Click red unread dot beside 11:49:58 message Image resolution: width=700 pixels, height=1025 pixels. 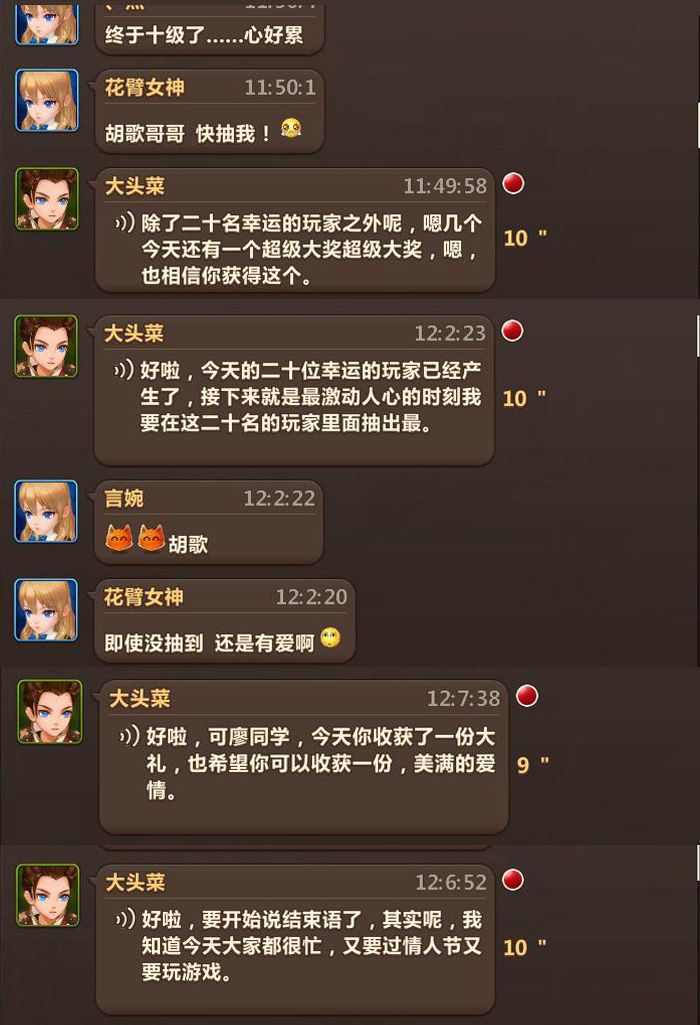click(x=513, y=183)
